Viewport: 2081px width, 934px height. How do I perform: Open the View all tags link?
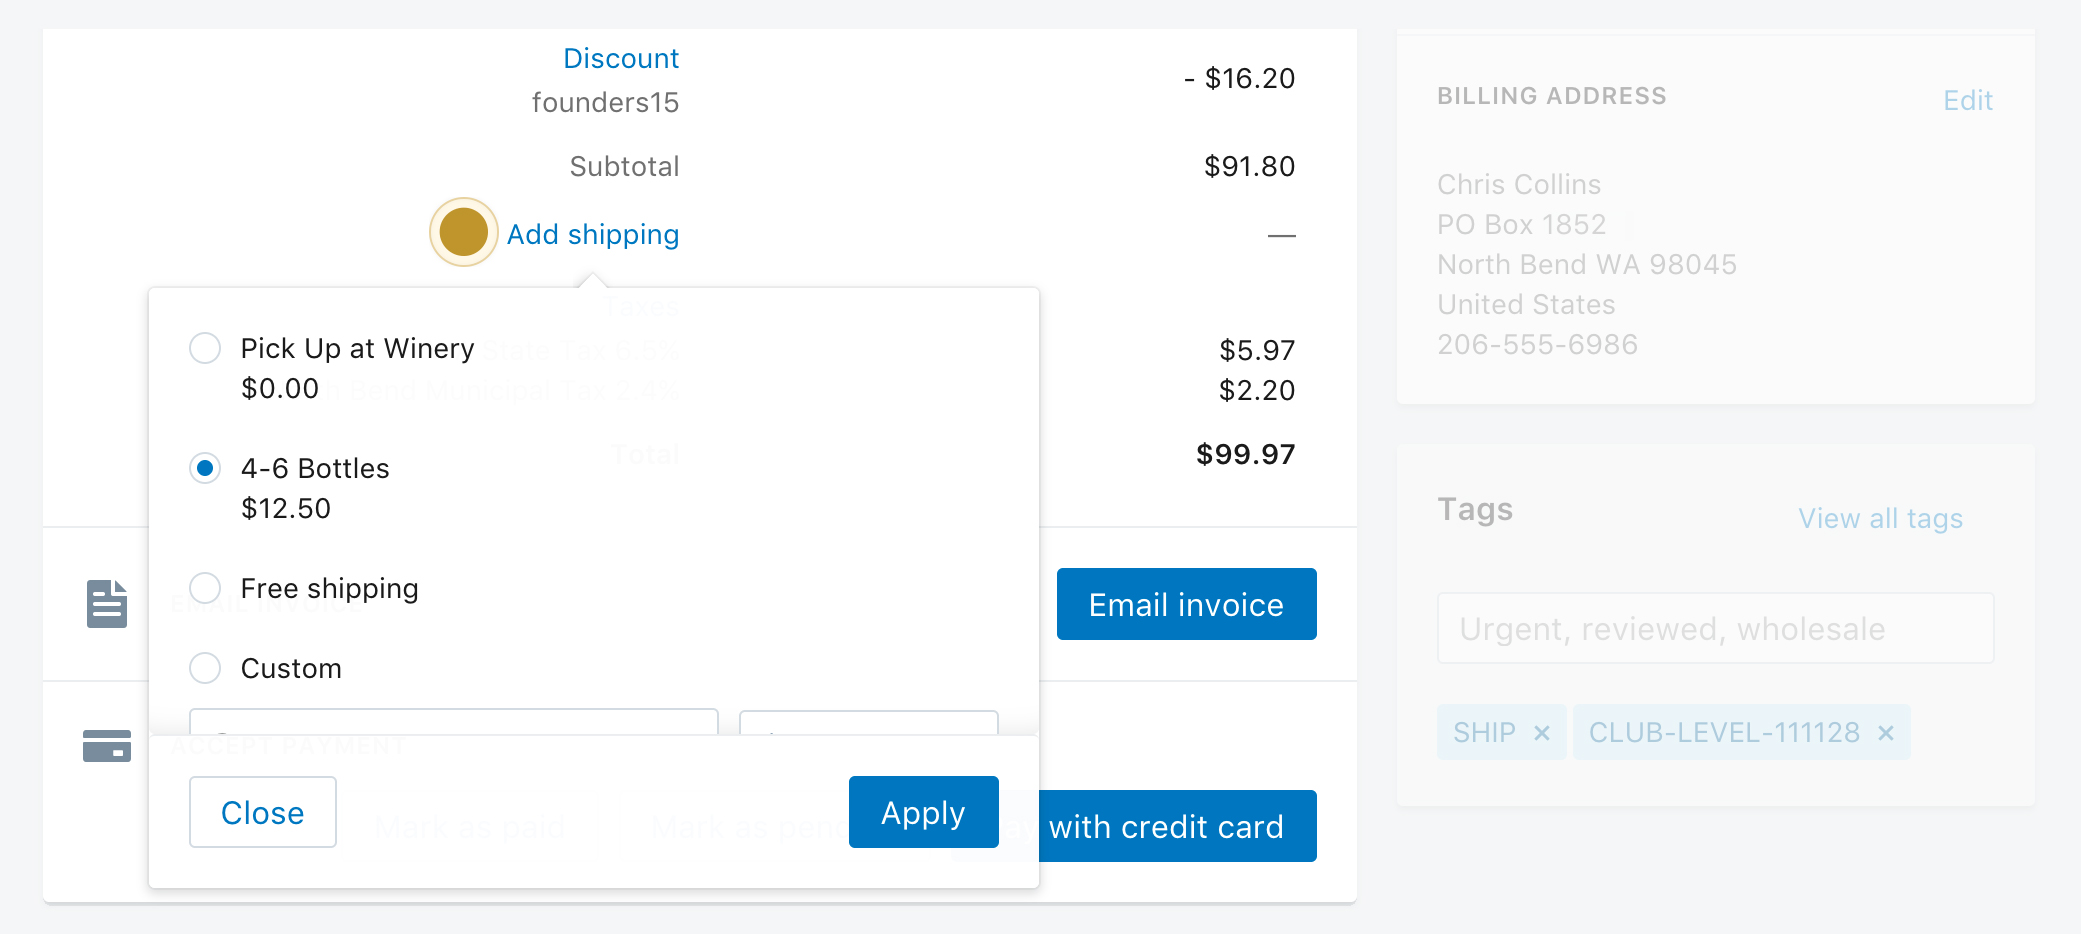tap(1880, 518)
